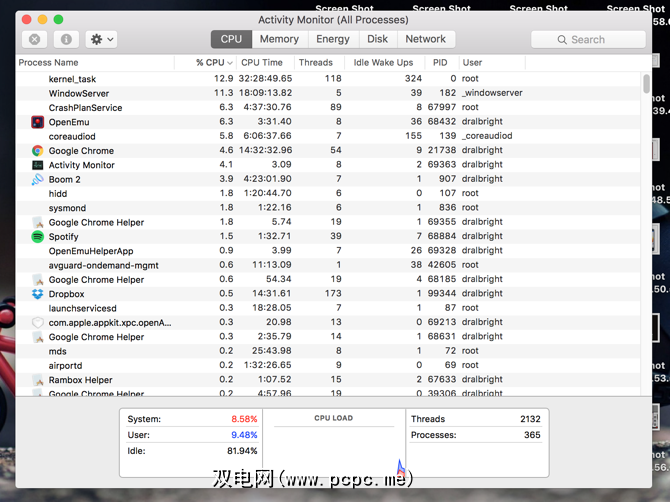Open the Disk tab
Viewport: 670px width, 502px height.
click(x=377, y=39)
